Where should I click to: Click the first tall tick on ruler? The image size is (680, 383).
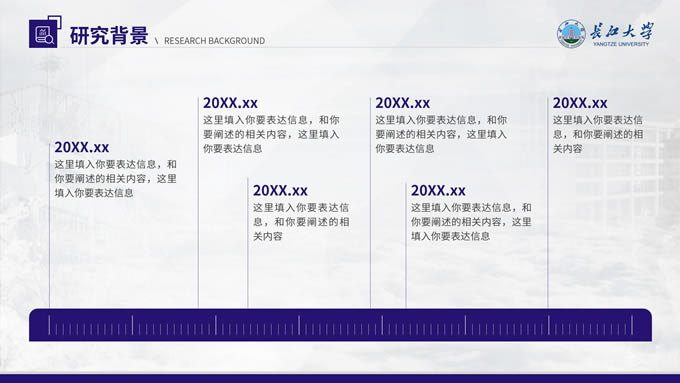click(x=49, y=325)
